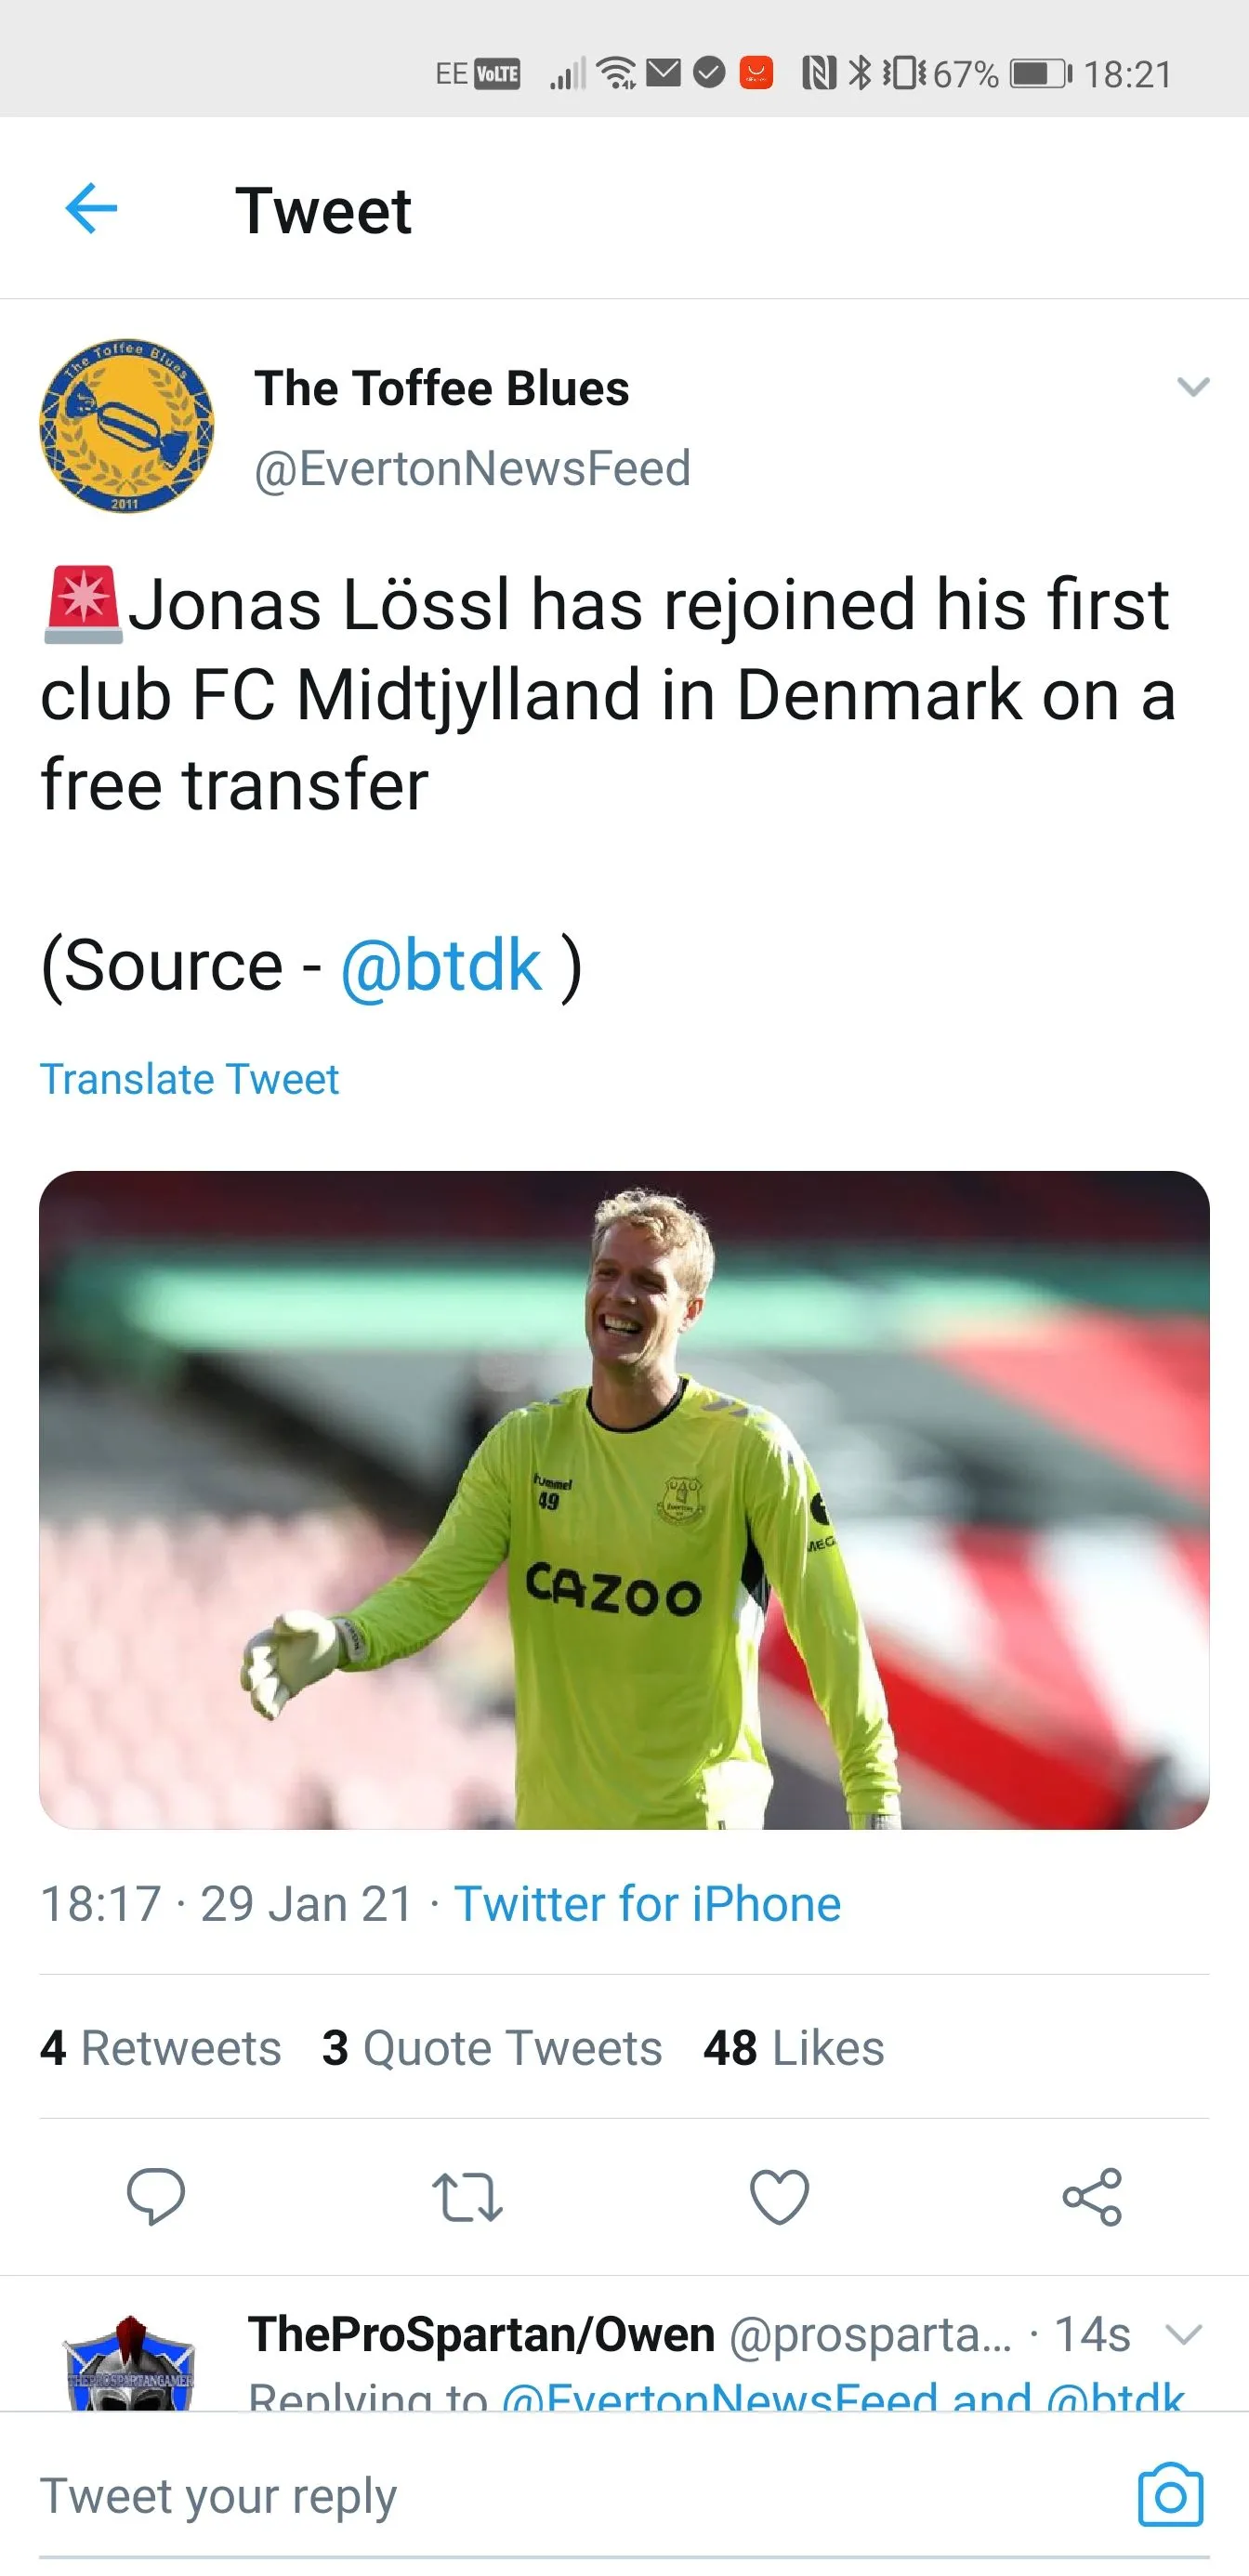Tap the back arrow icon
The image size is (1249, 2576).
click(91, 209)
